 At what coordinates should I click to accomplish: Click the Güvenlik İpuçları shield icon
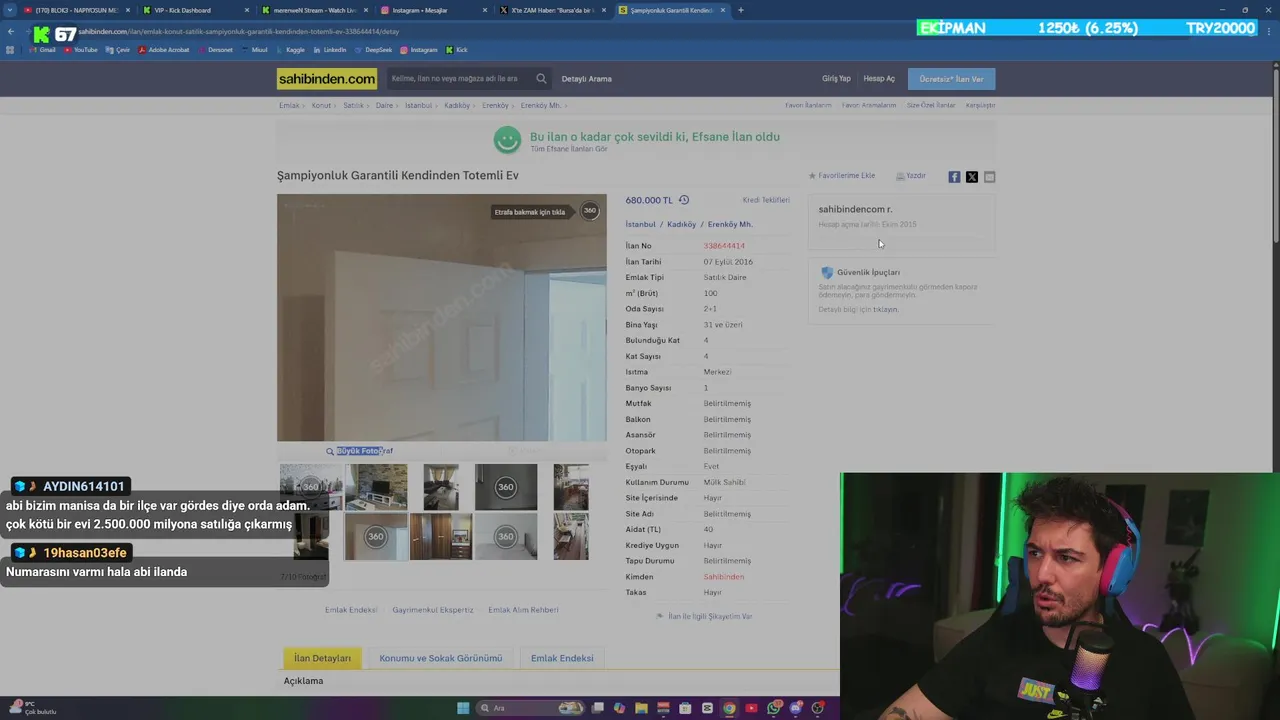click(827, 272)
